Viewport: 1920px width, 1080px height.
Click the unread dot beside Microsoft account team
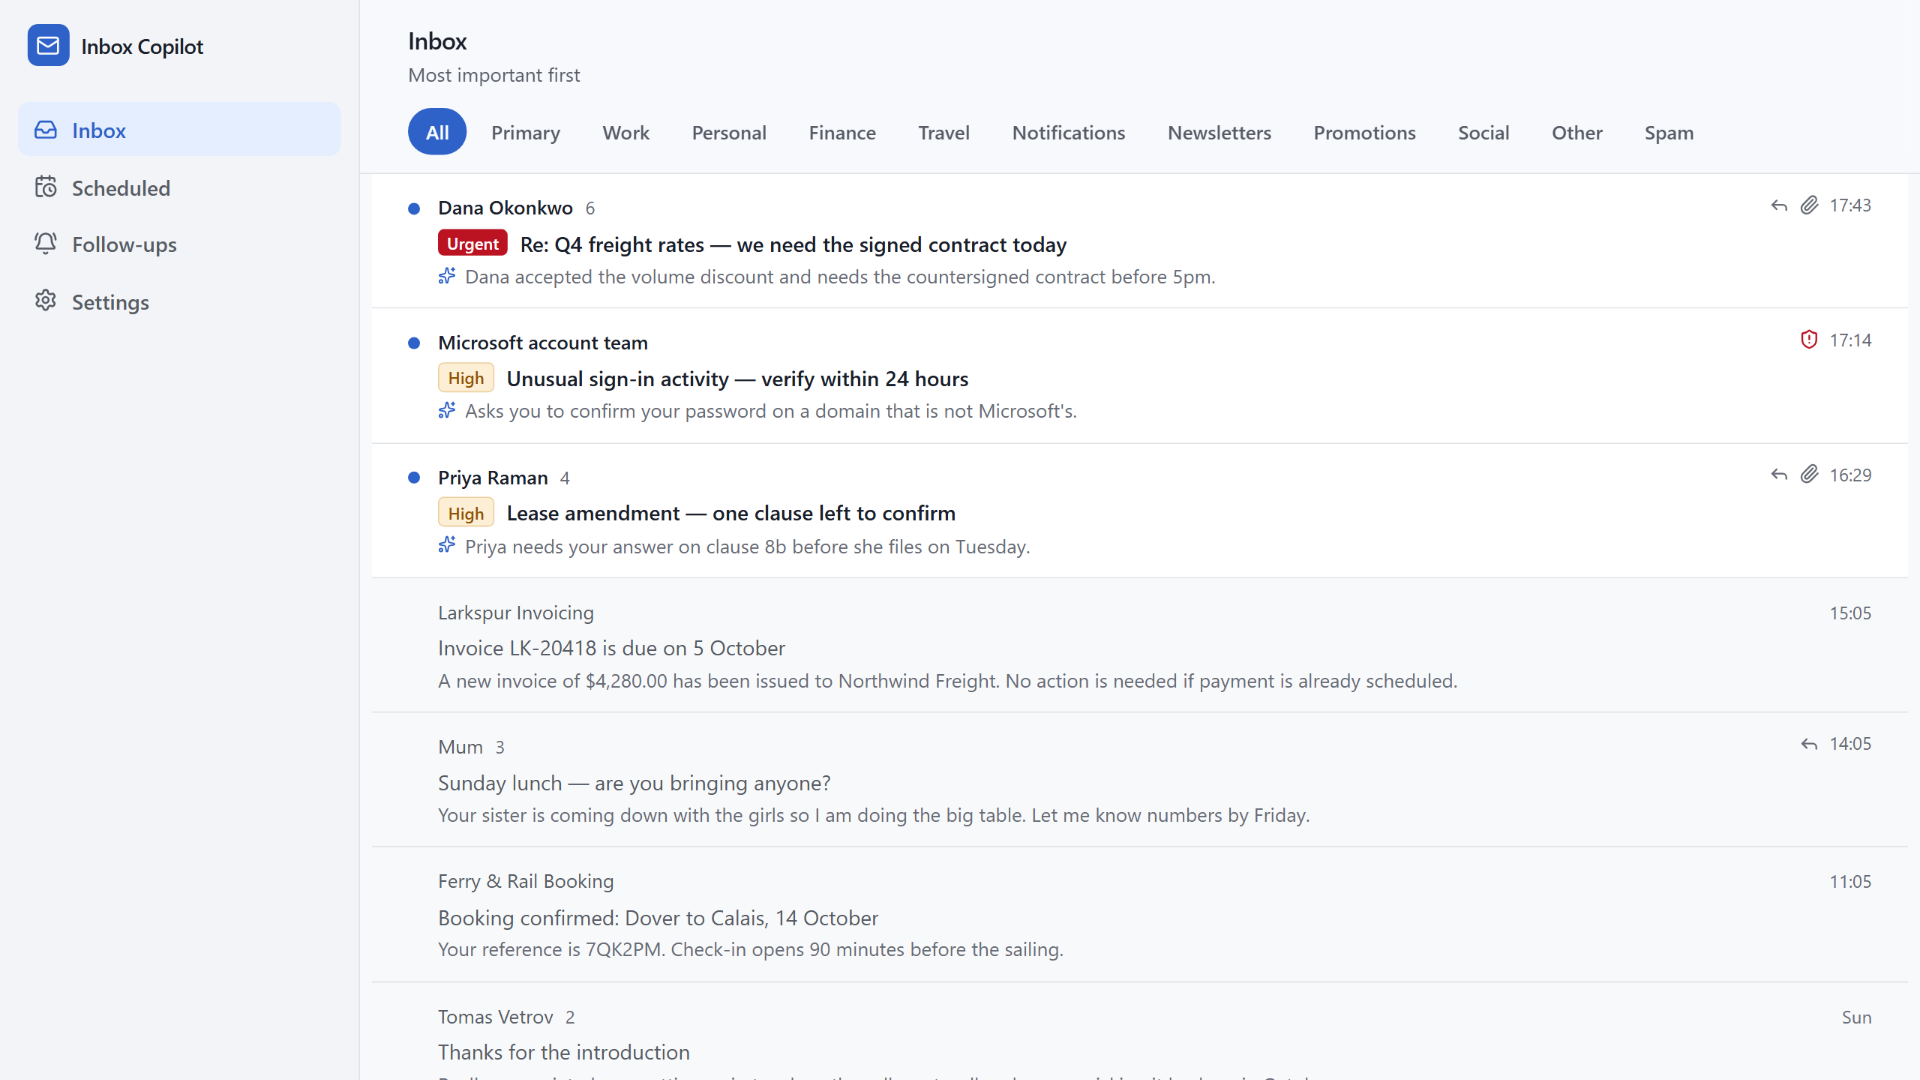pyautogui.click(x=414, y=343)
